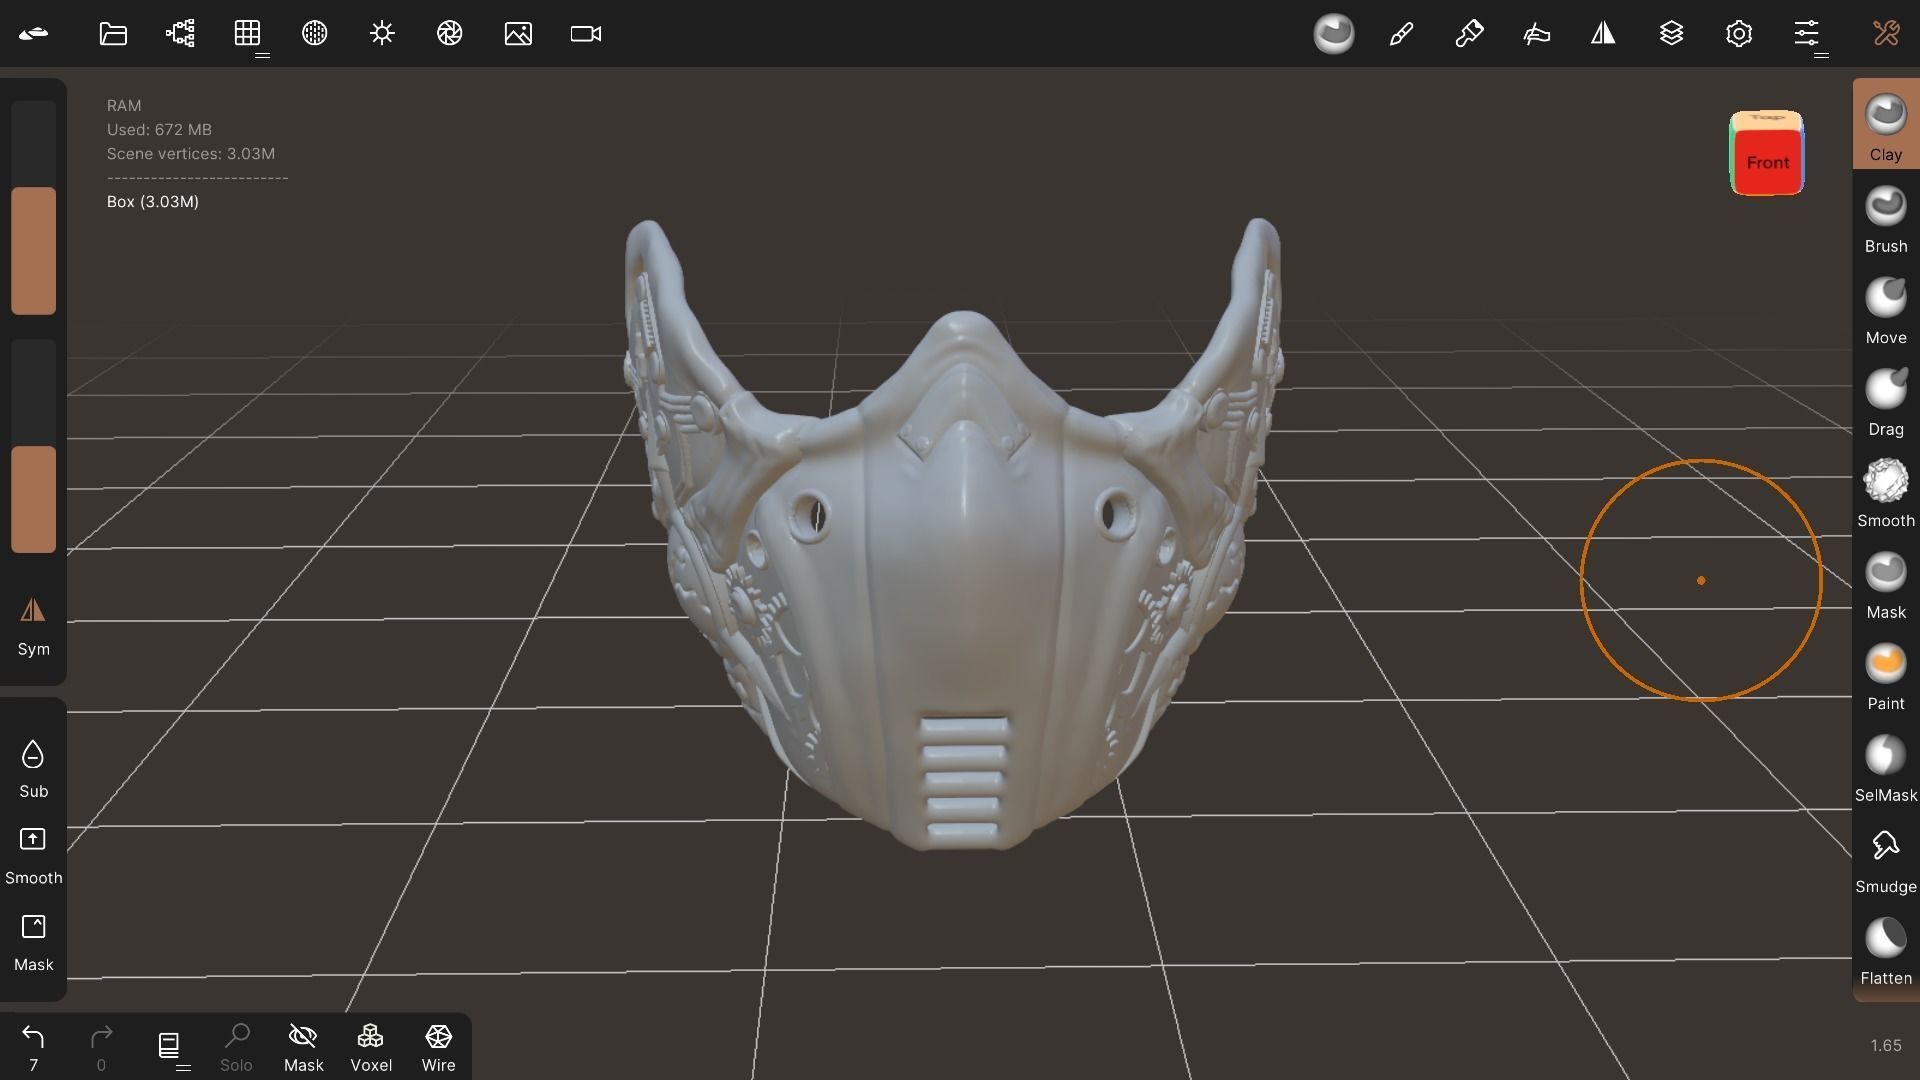Open the Post Process aperture menu
This screenshot has height=1080, width=1920.
click(449, 34)
